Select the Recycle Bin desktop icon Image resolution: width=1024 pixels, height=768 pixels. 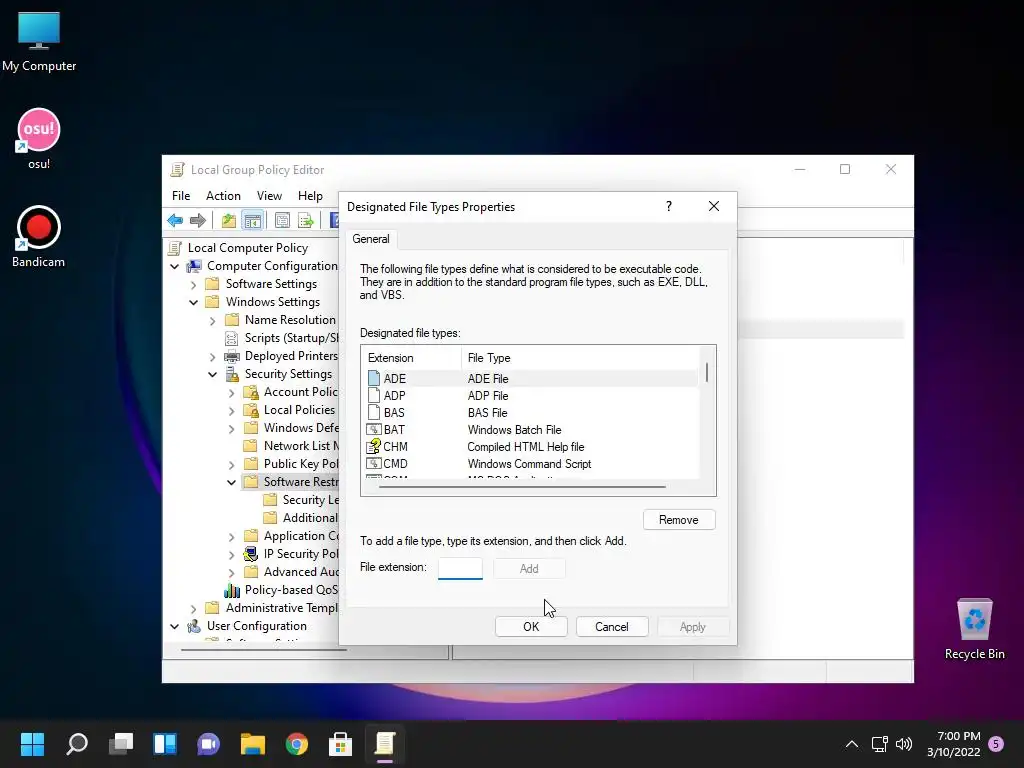[x=974, y=629]
